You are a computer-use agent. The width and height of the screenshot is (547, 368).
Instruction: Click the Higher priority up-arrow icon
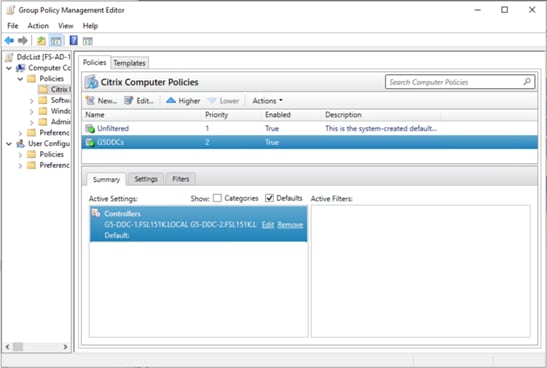point(171,101)
